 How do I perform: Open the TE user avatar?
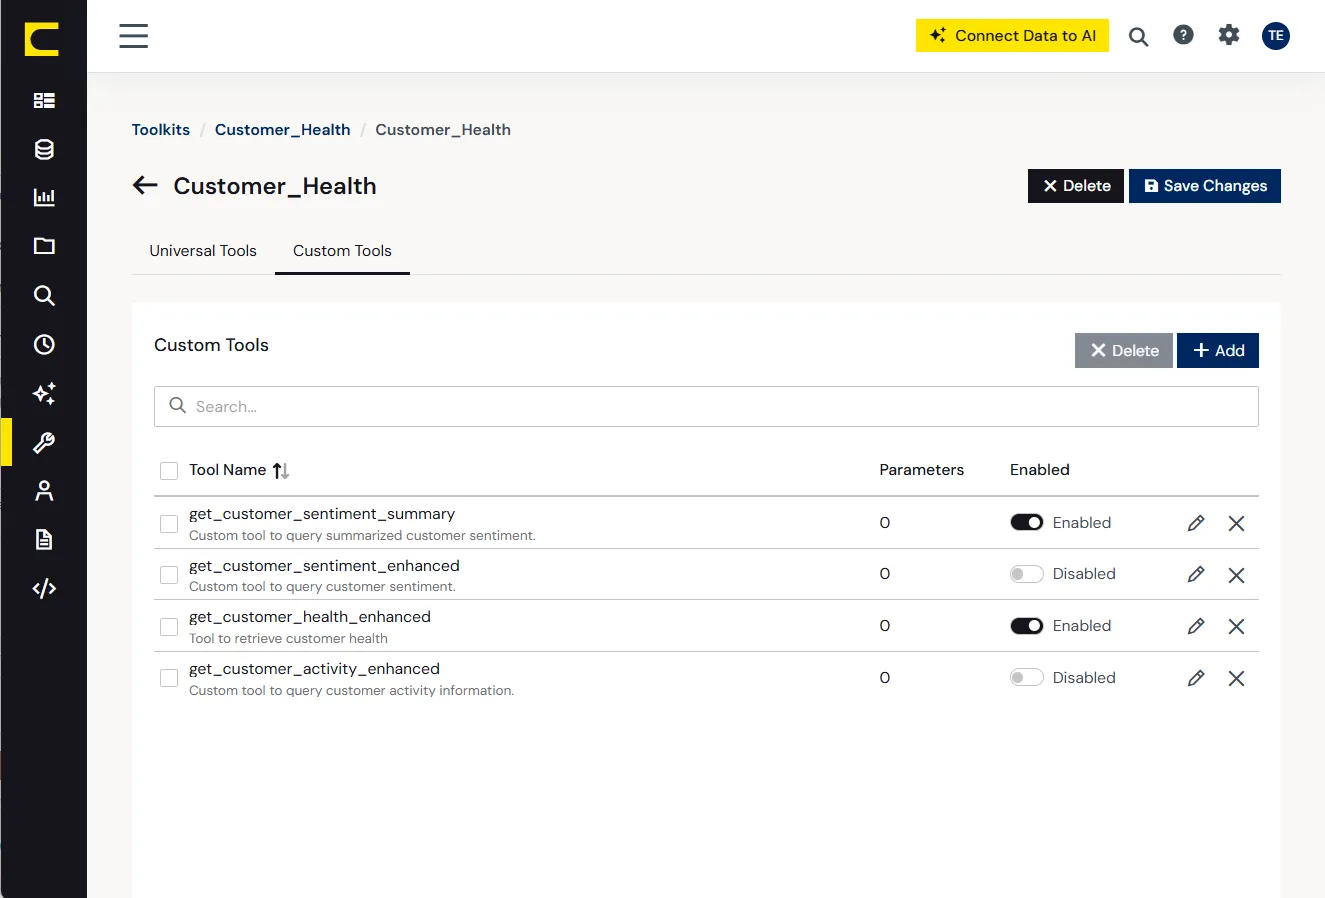point(1276,36)
